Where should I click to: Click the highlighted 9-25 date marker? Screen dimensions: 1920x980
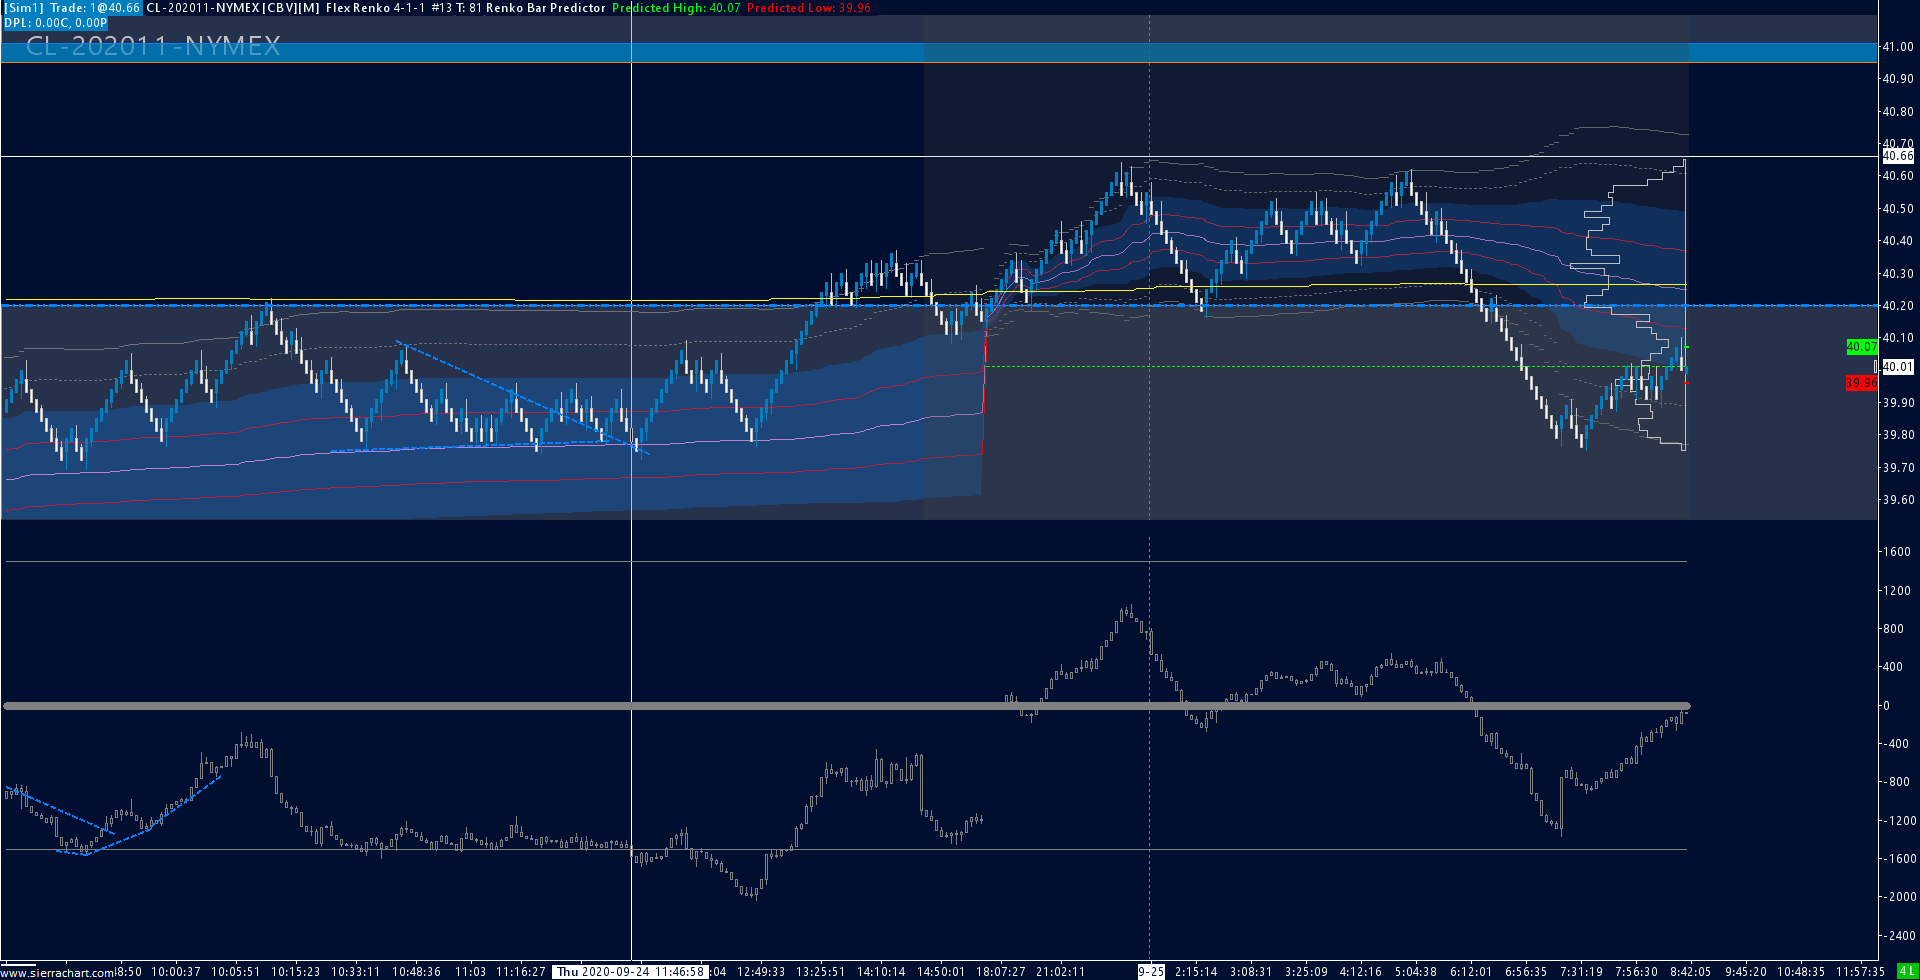1151,972
